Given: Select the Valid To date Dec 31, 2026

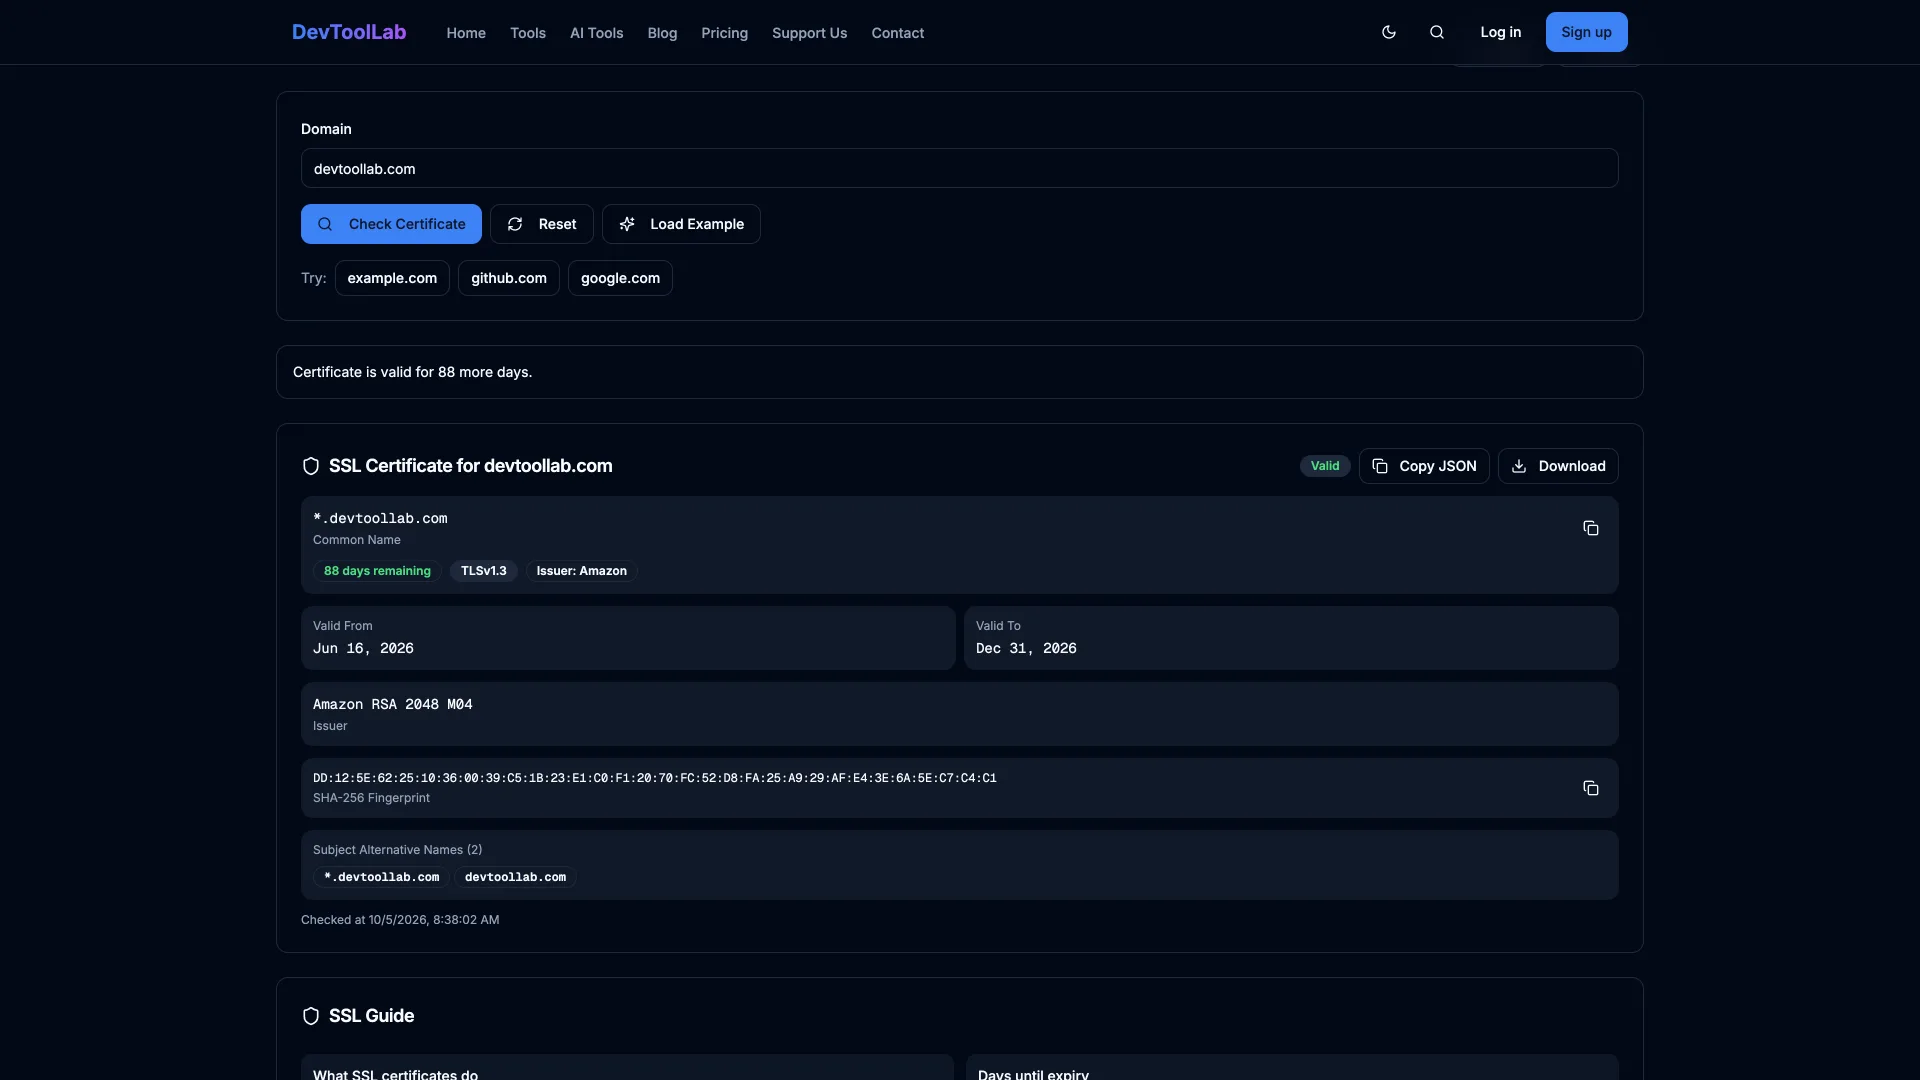Looking at the screenshot, I should click(x=1026, y=648).
